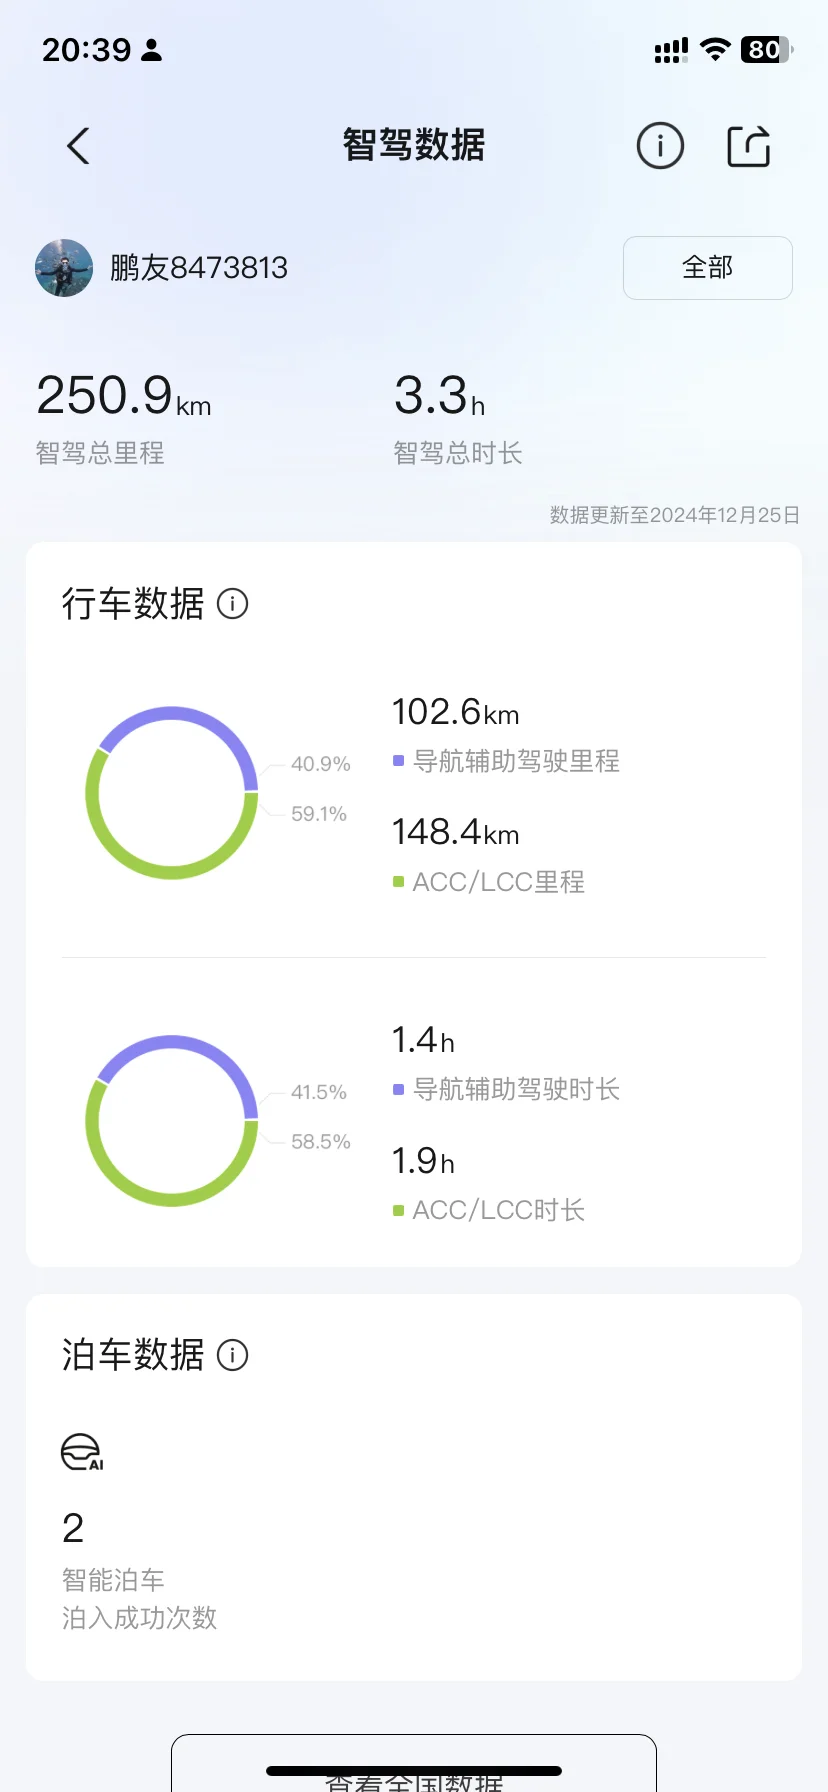Tap the back arrow icon

pyautogui.click(x=78, y=146)
